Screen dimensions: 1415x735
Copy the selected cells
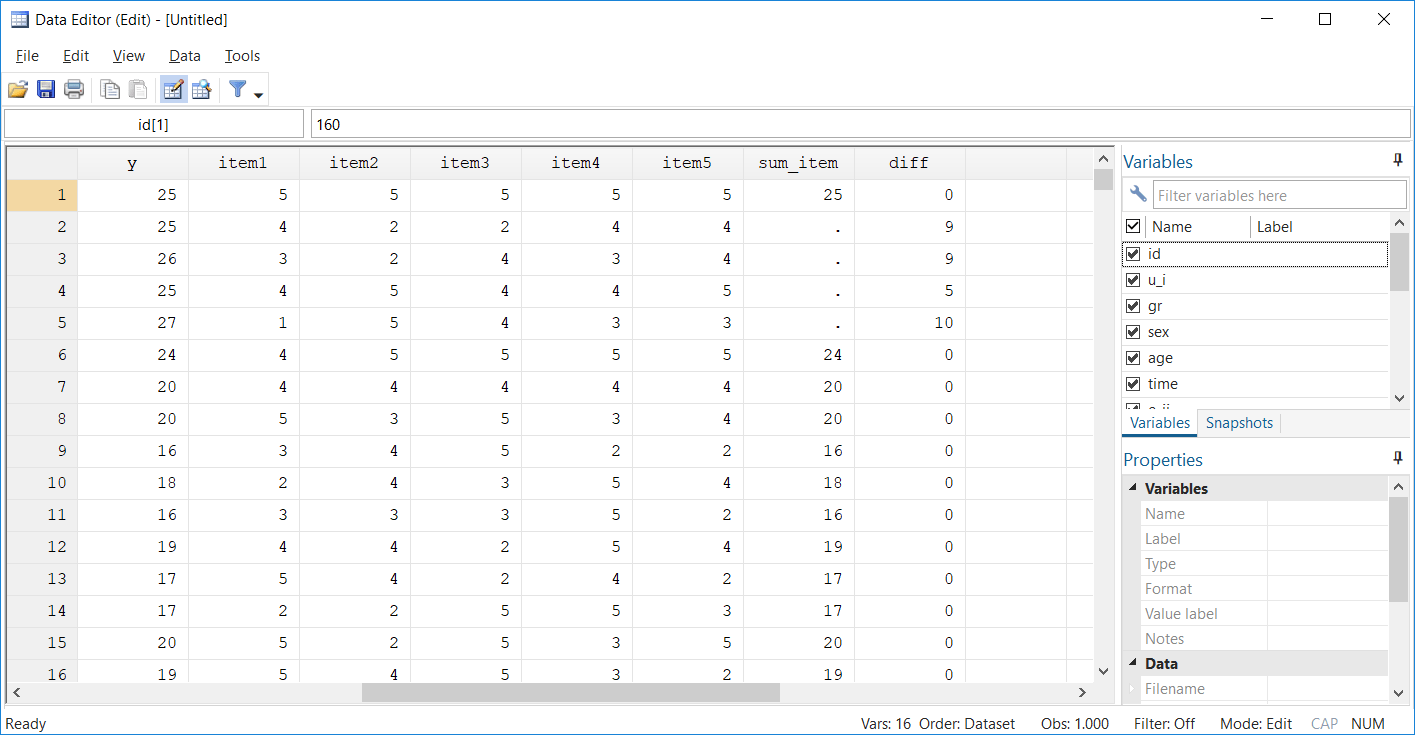coord(110,89)
